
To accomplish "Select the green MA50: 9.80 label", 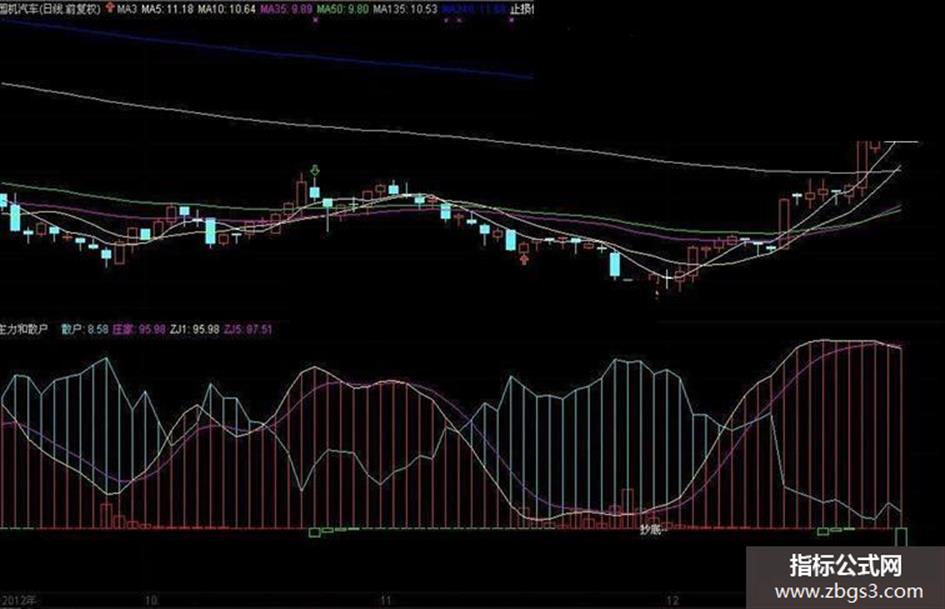I will pos(343,9).
